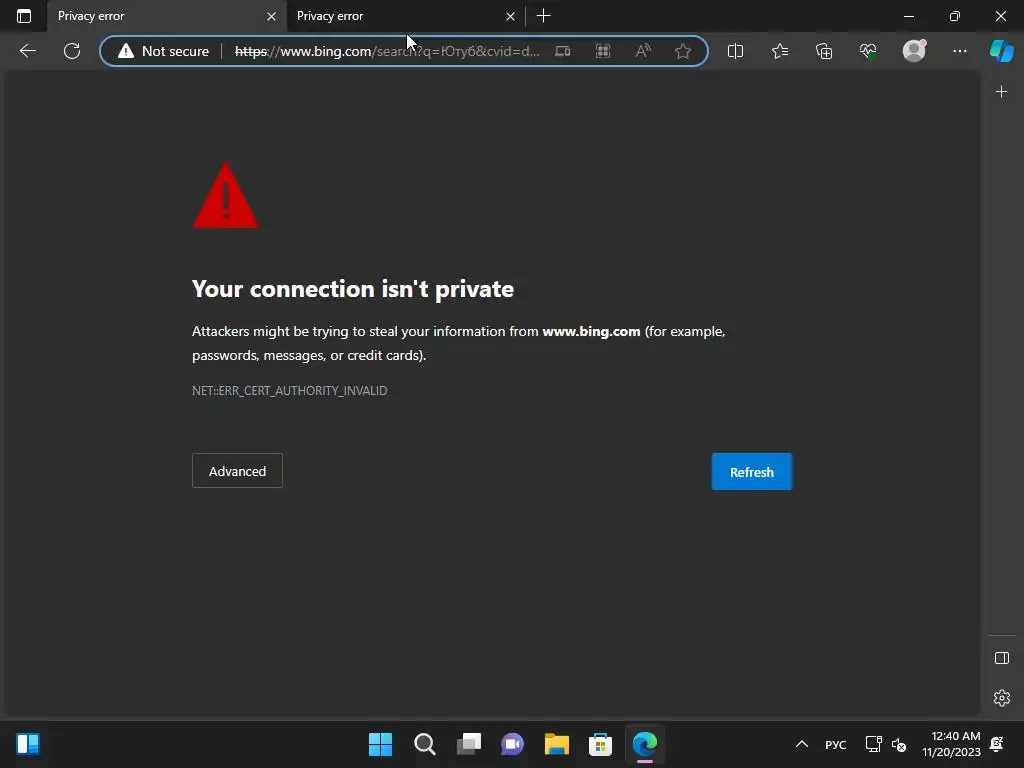
Task: Toggle the sidebar visibility icon
Action: click(x=1001, y=658)
